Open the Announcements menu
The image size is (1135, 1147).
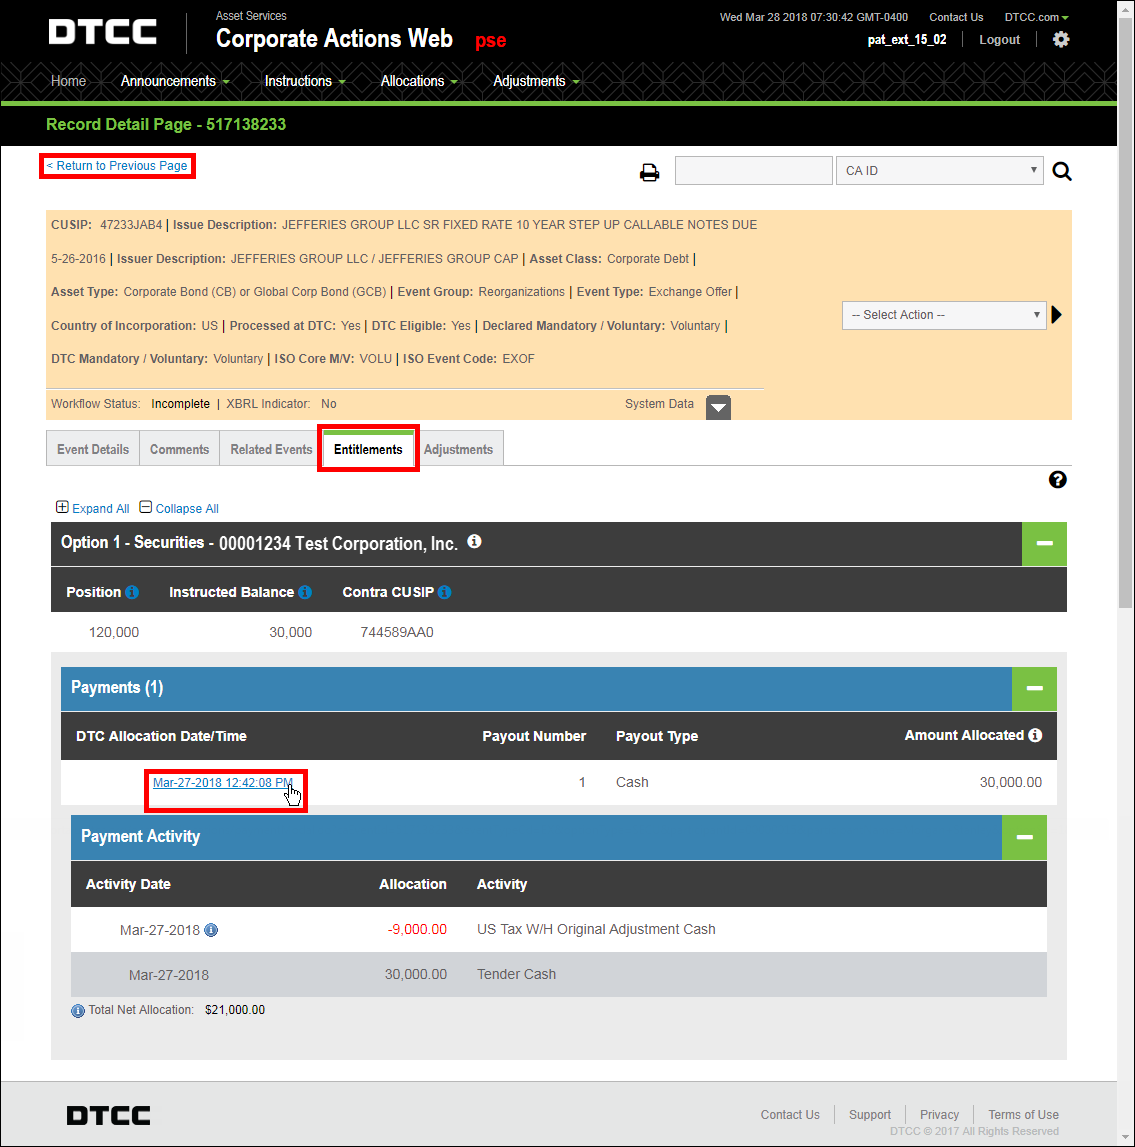[x=174, y=81]
